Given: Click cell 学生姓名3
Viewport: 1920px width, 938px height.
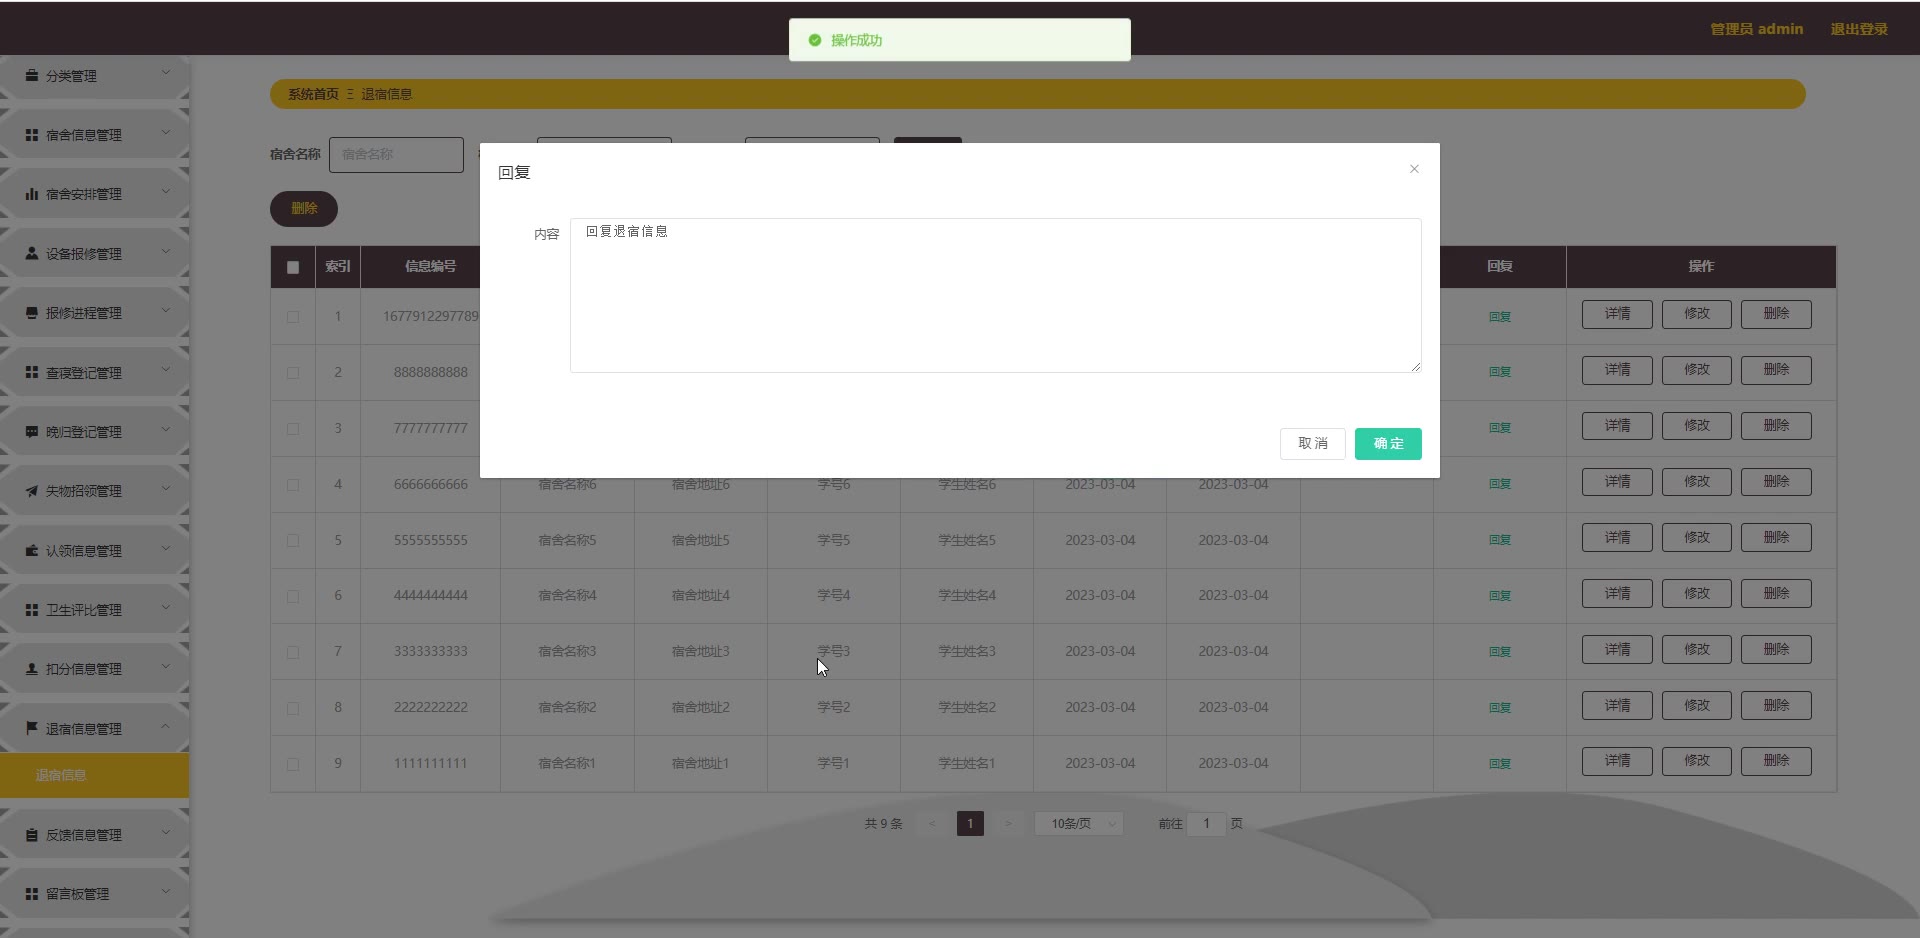Looking at the screenshot, I should (x=967, y=651).
